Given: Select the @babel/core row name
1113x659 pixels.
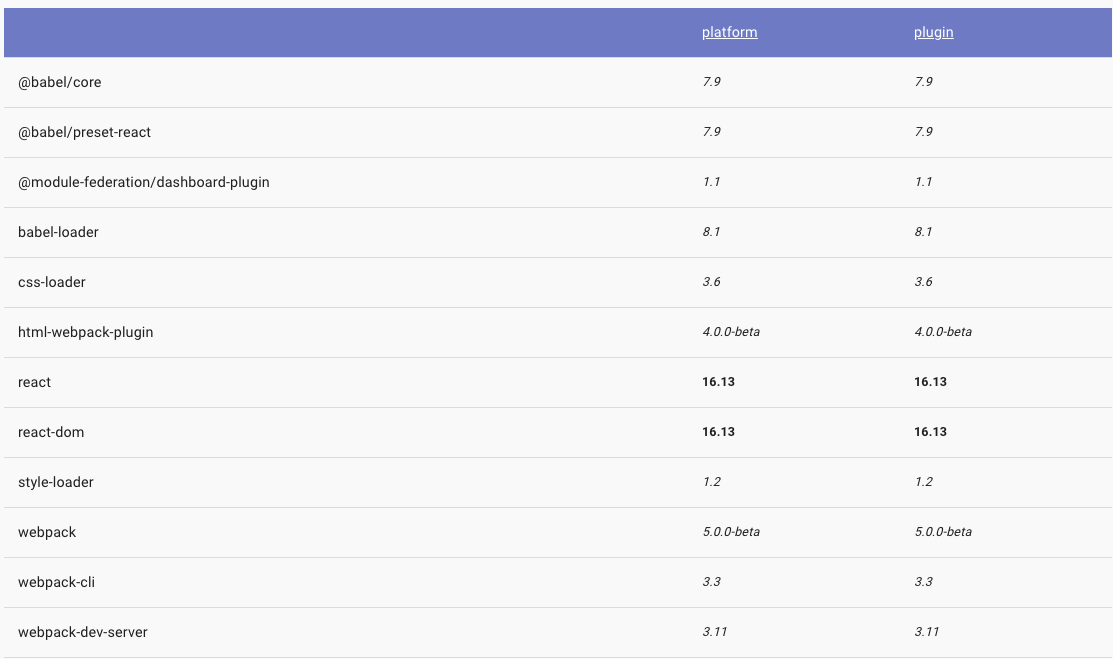Looking at the screenshot, I should (x=60, y=82).
